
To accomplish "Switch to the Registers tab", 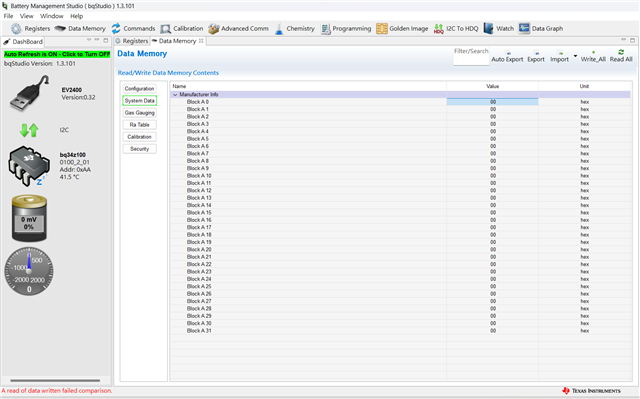I will click(x=131, y=41).
